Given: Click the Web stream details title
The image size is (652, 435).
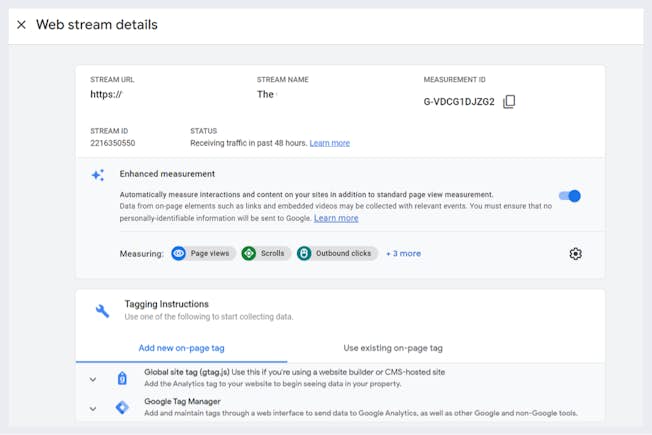Looking at the screenshot, I should (97, 25).
